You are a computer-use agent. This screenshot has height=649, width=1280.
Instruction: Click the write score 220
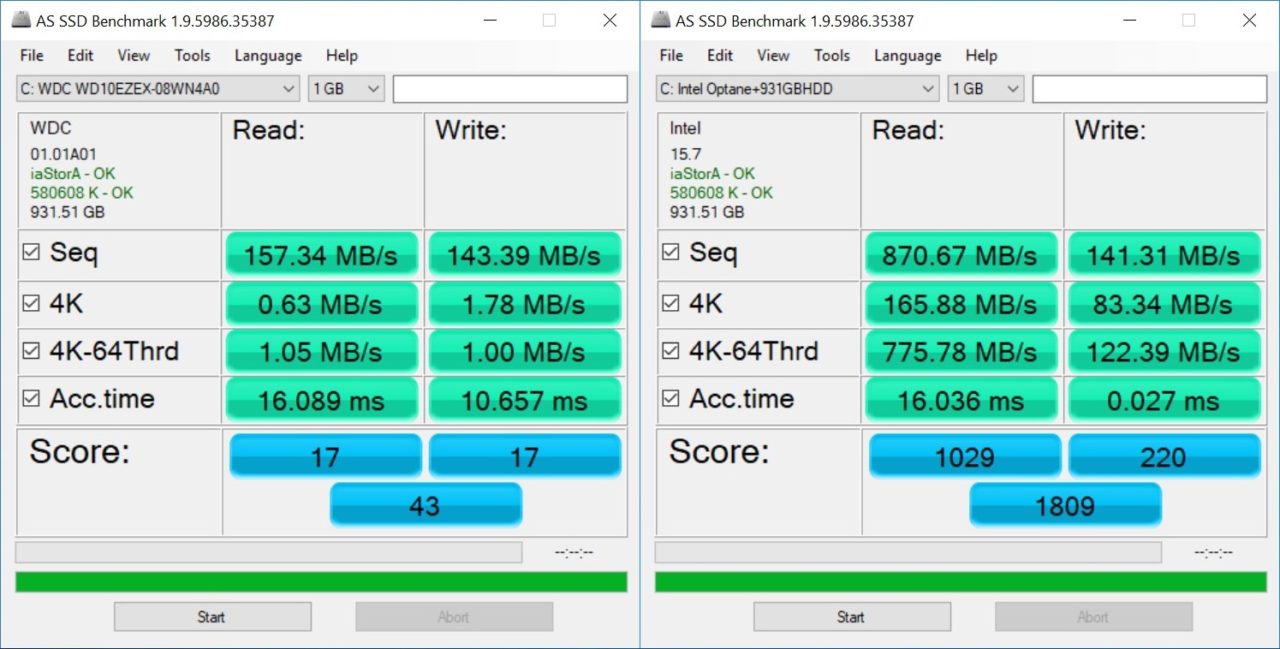[1165, 456]
